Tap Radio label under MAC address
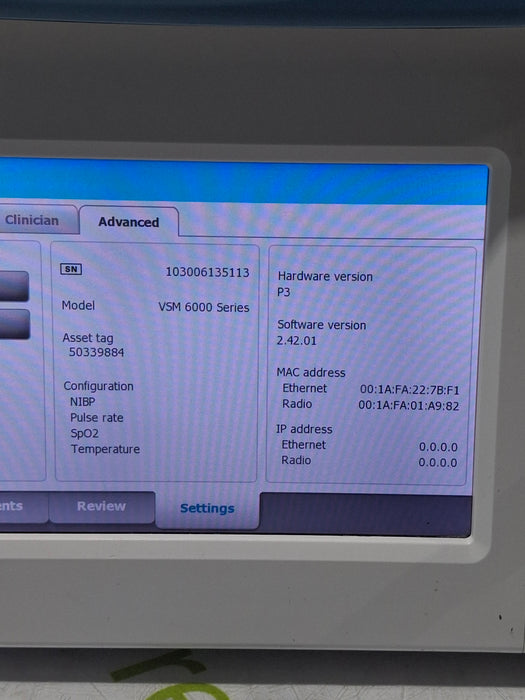 pyautogui.click(x=297, y=404)
